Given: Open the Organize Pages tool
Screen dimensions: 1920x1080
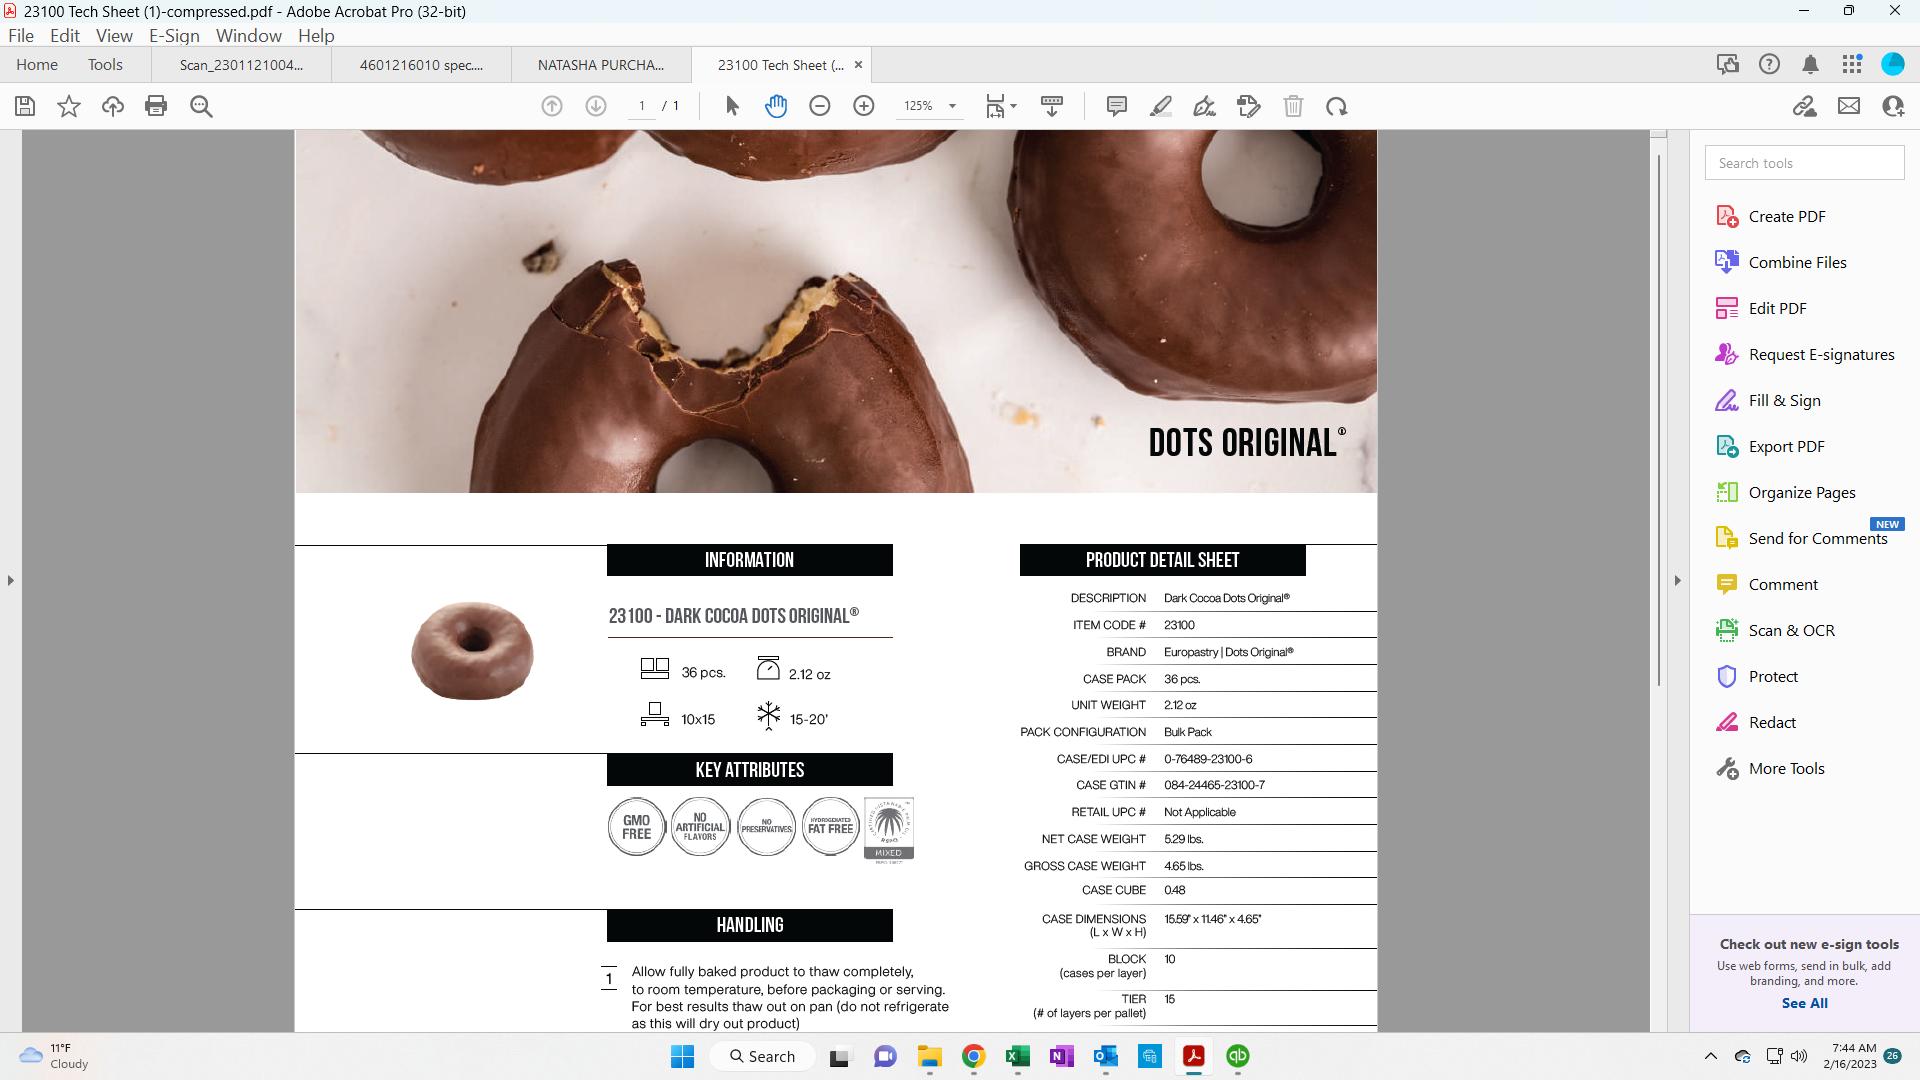Looking at the screenshot, I should pyautogui.click(x=1786, y=493).
